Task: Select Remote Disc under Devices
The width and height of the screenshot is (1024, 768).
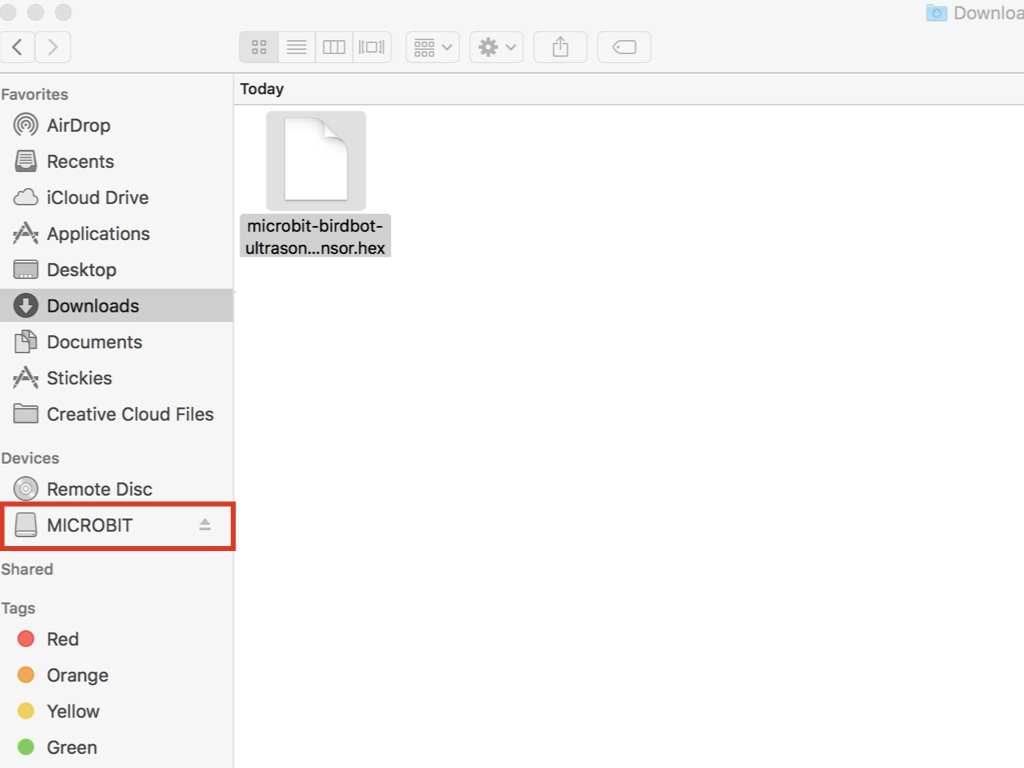Action: [x=116, y=489]
